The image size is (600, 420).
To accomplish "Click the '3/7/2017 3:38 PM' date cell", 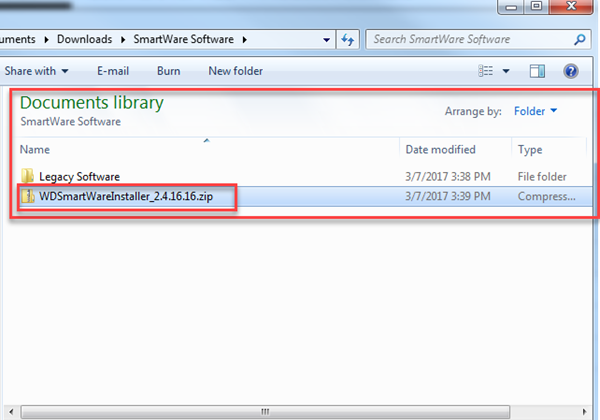I will tap(448, 176).
